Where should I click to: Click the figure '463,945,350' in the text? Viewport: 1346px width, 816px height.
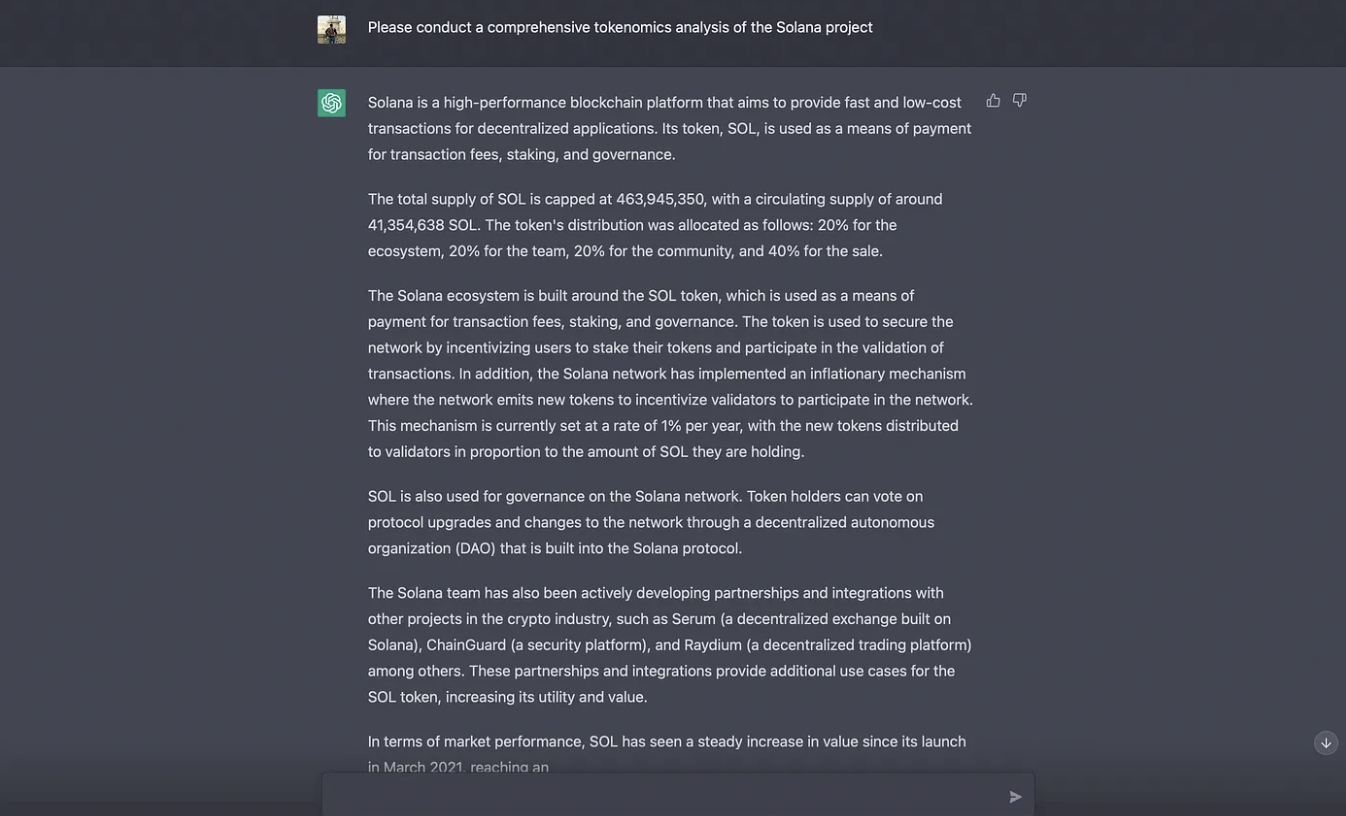tap(661, 199)
